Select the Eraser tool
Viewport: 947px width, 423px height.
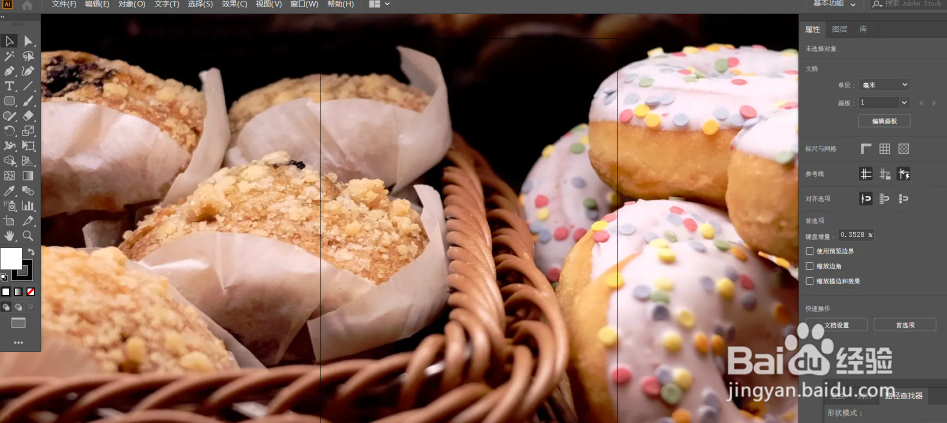(x=28, y=116)
